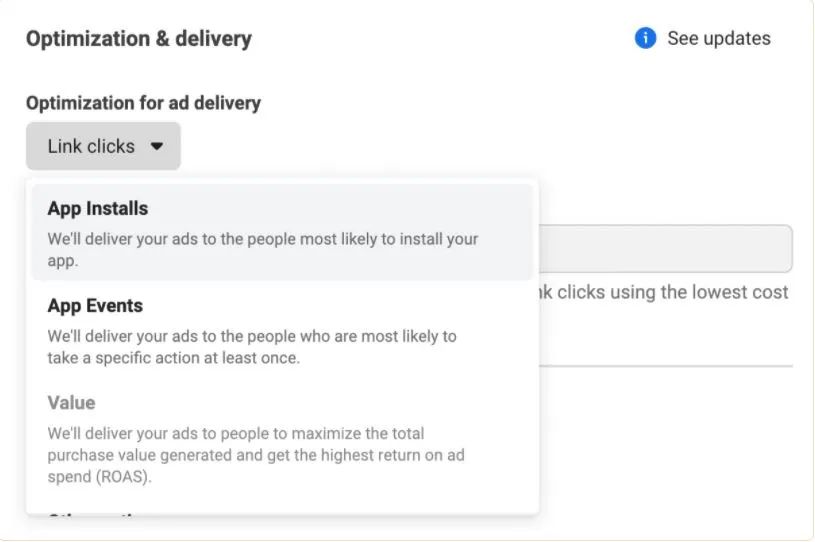Click the 'Link clicks' button text
The width and height of the screenshot is (815, 542).
[91, 146]
